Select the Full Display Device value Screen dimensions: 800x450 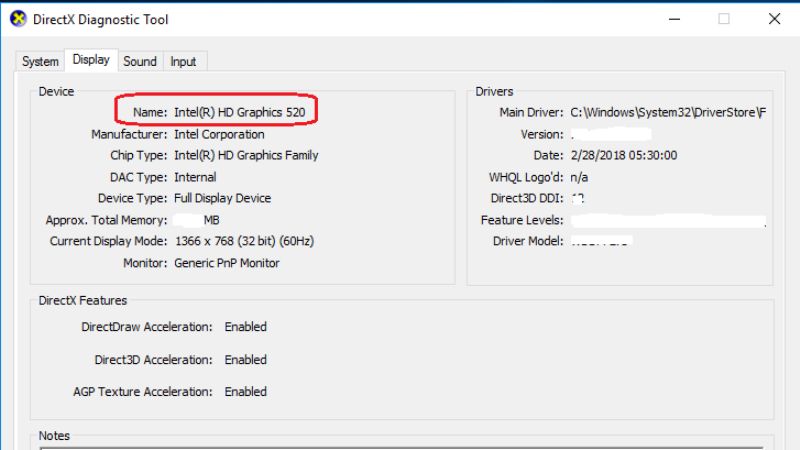coord(222,198)
